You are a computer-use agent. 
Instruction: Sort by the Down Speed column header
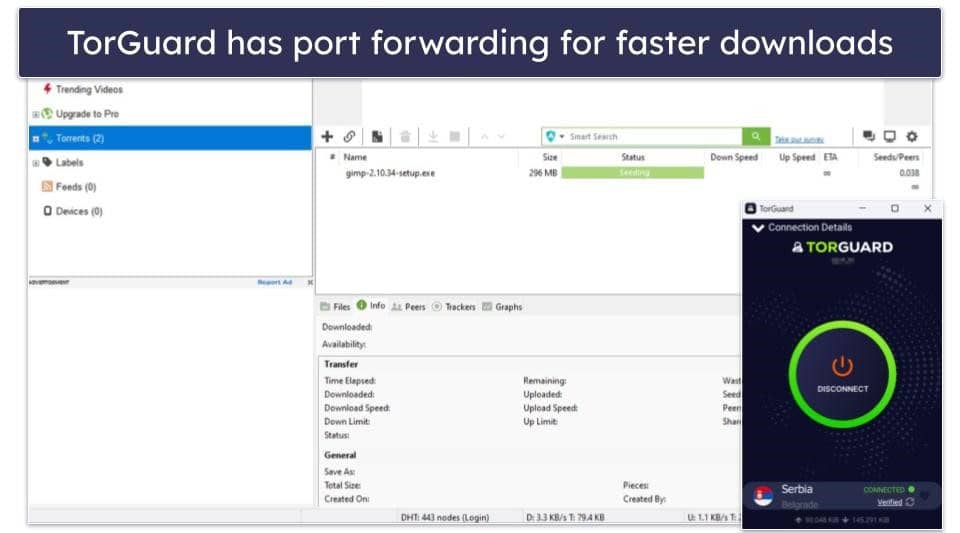pyautogui.click(x=733, y=157)
